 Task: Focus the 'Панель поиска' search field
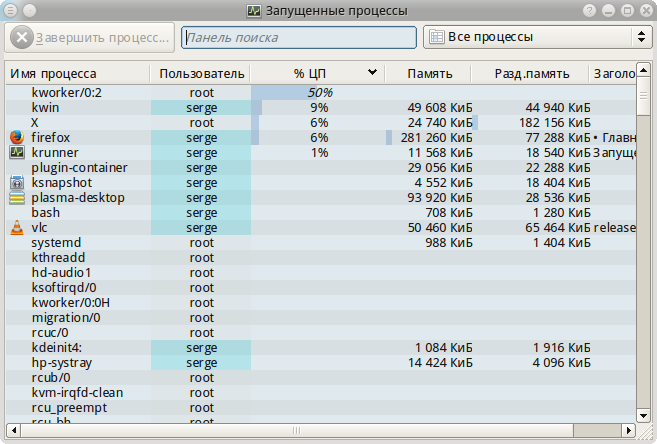click(299, 37)
